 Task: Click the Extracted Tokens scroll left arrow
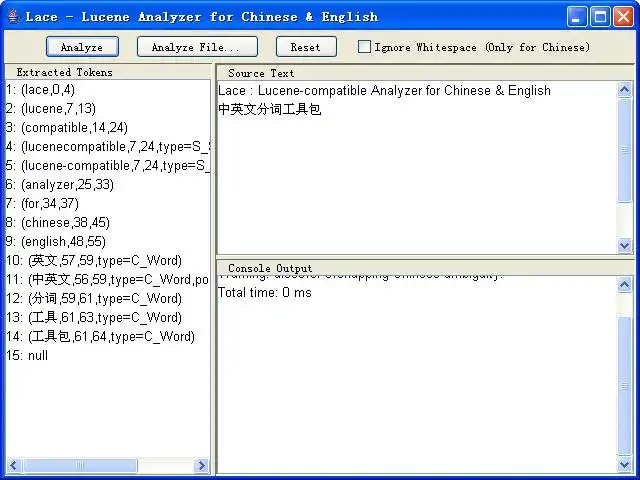click(13, 465)
